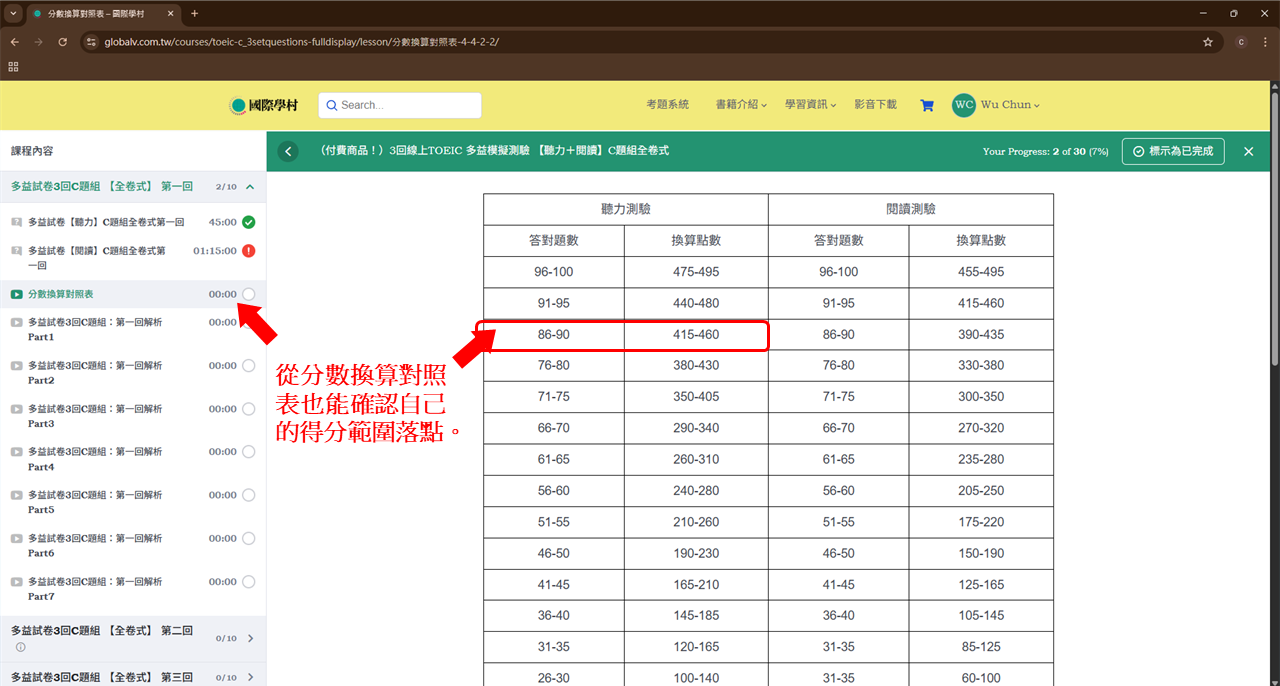Open a new browser tab

pos(194,14)
